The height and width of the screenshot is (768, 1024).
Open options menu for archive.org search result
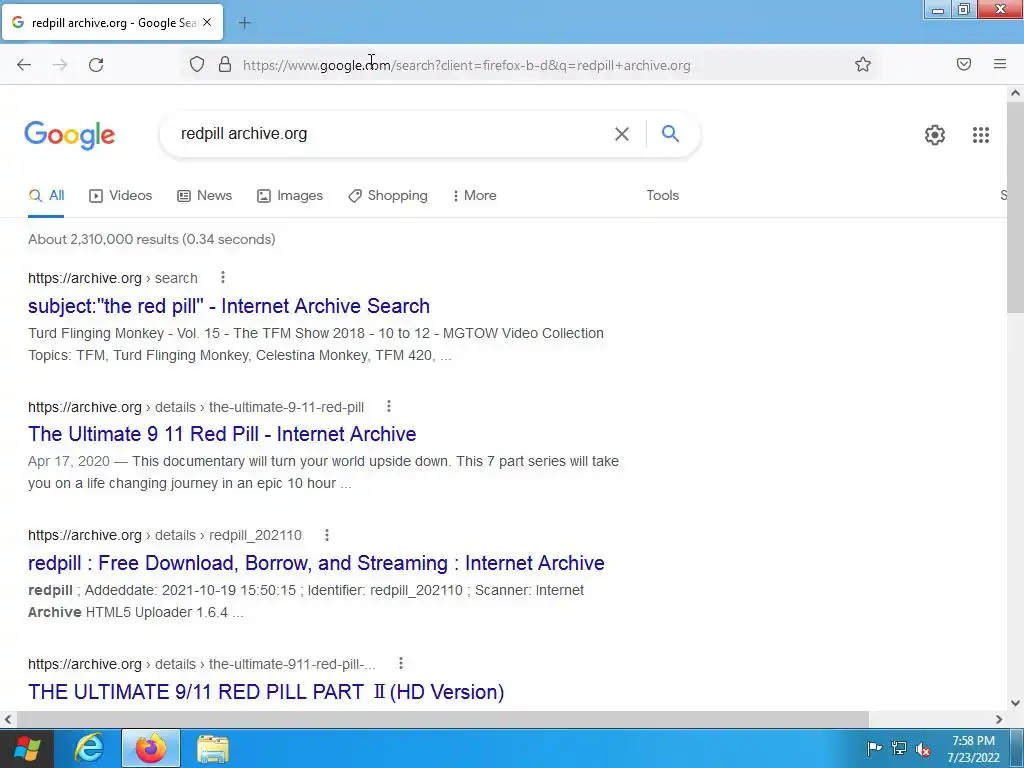[x=223, y=278]
